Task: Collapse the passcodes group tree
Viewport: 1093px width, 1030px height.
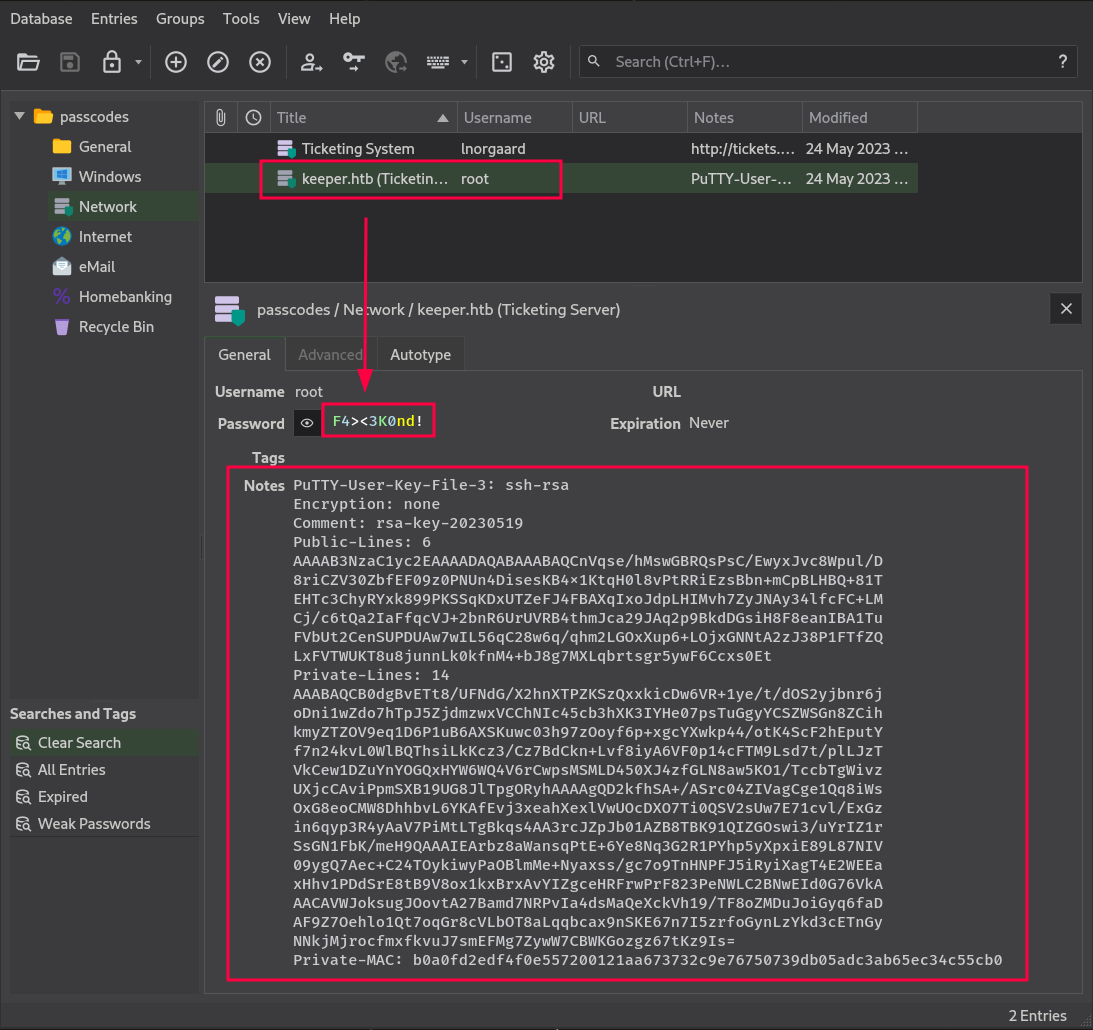Action: pyautogui.click(x=19, y=117)
